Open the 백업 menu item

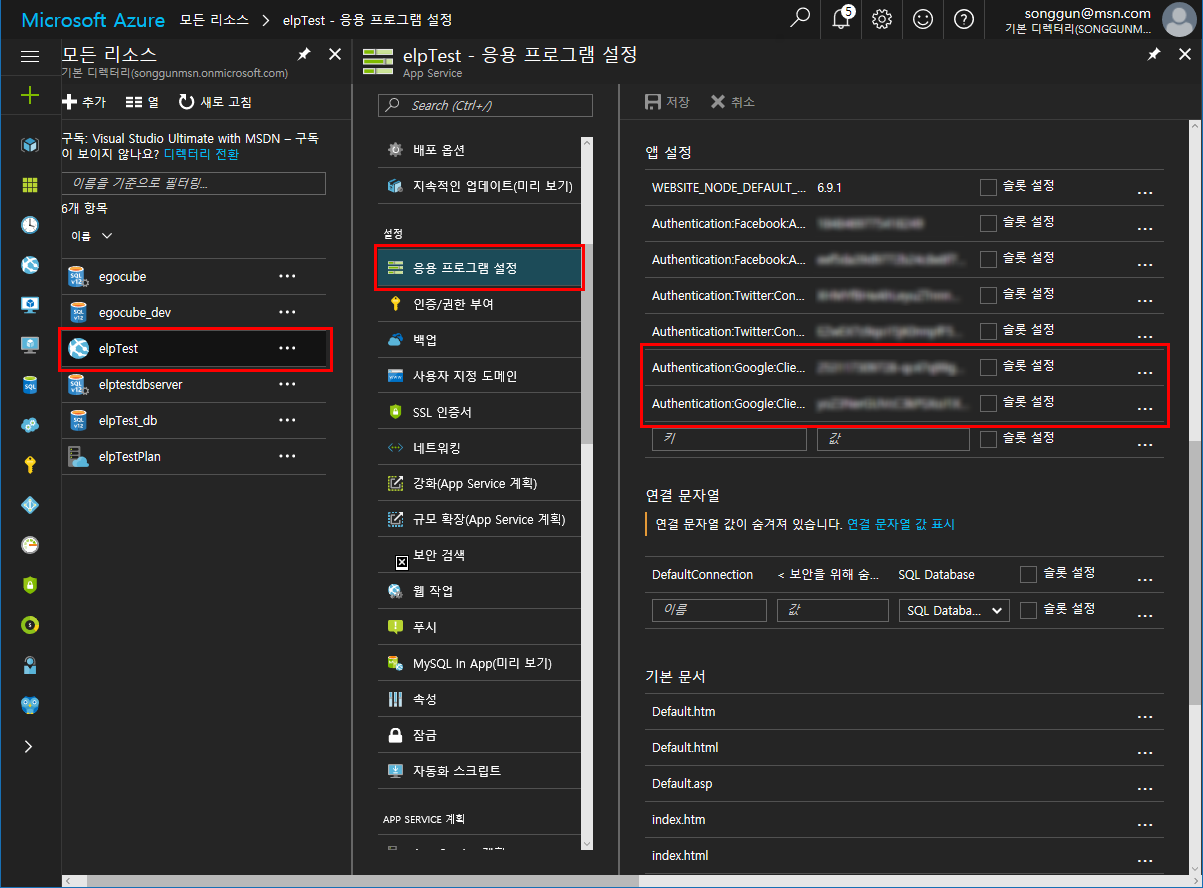click(480, 340)
